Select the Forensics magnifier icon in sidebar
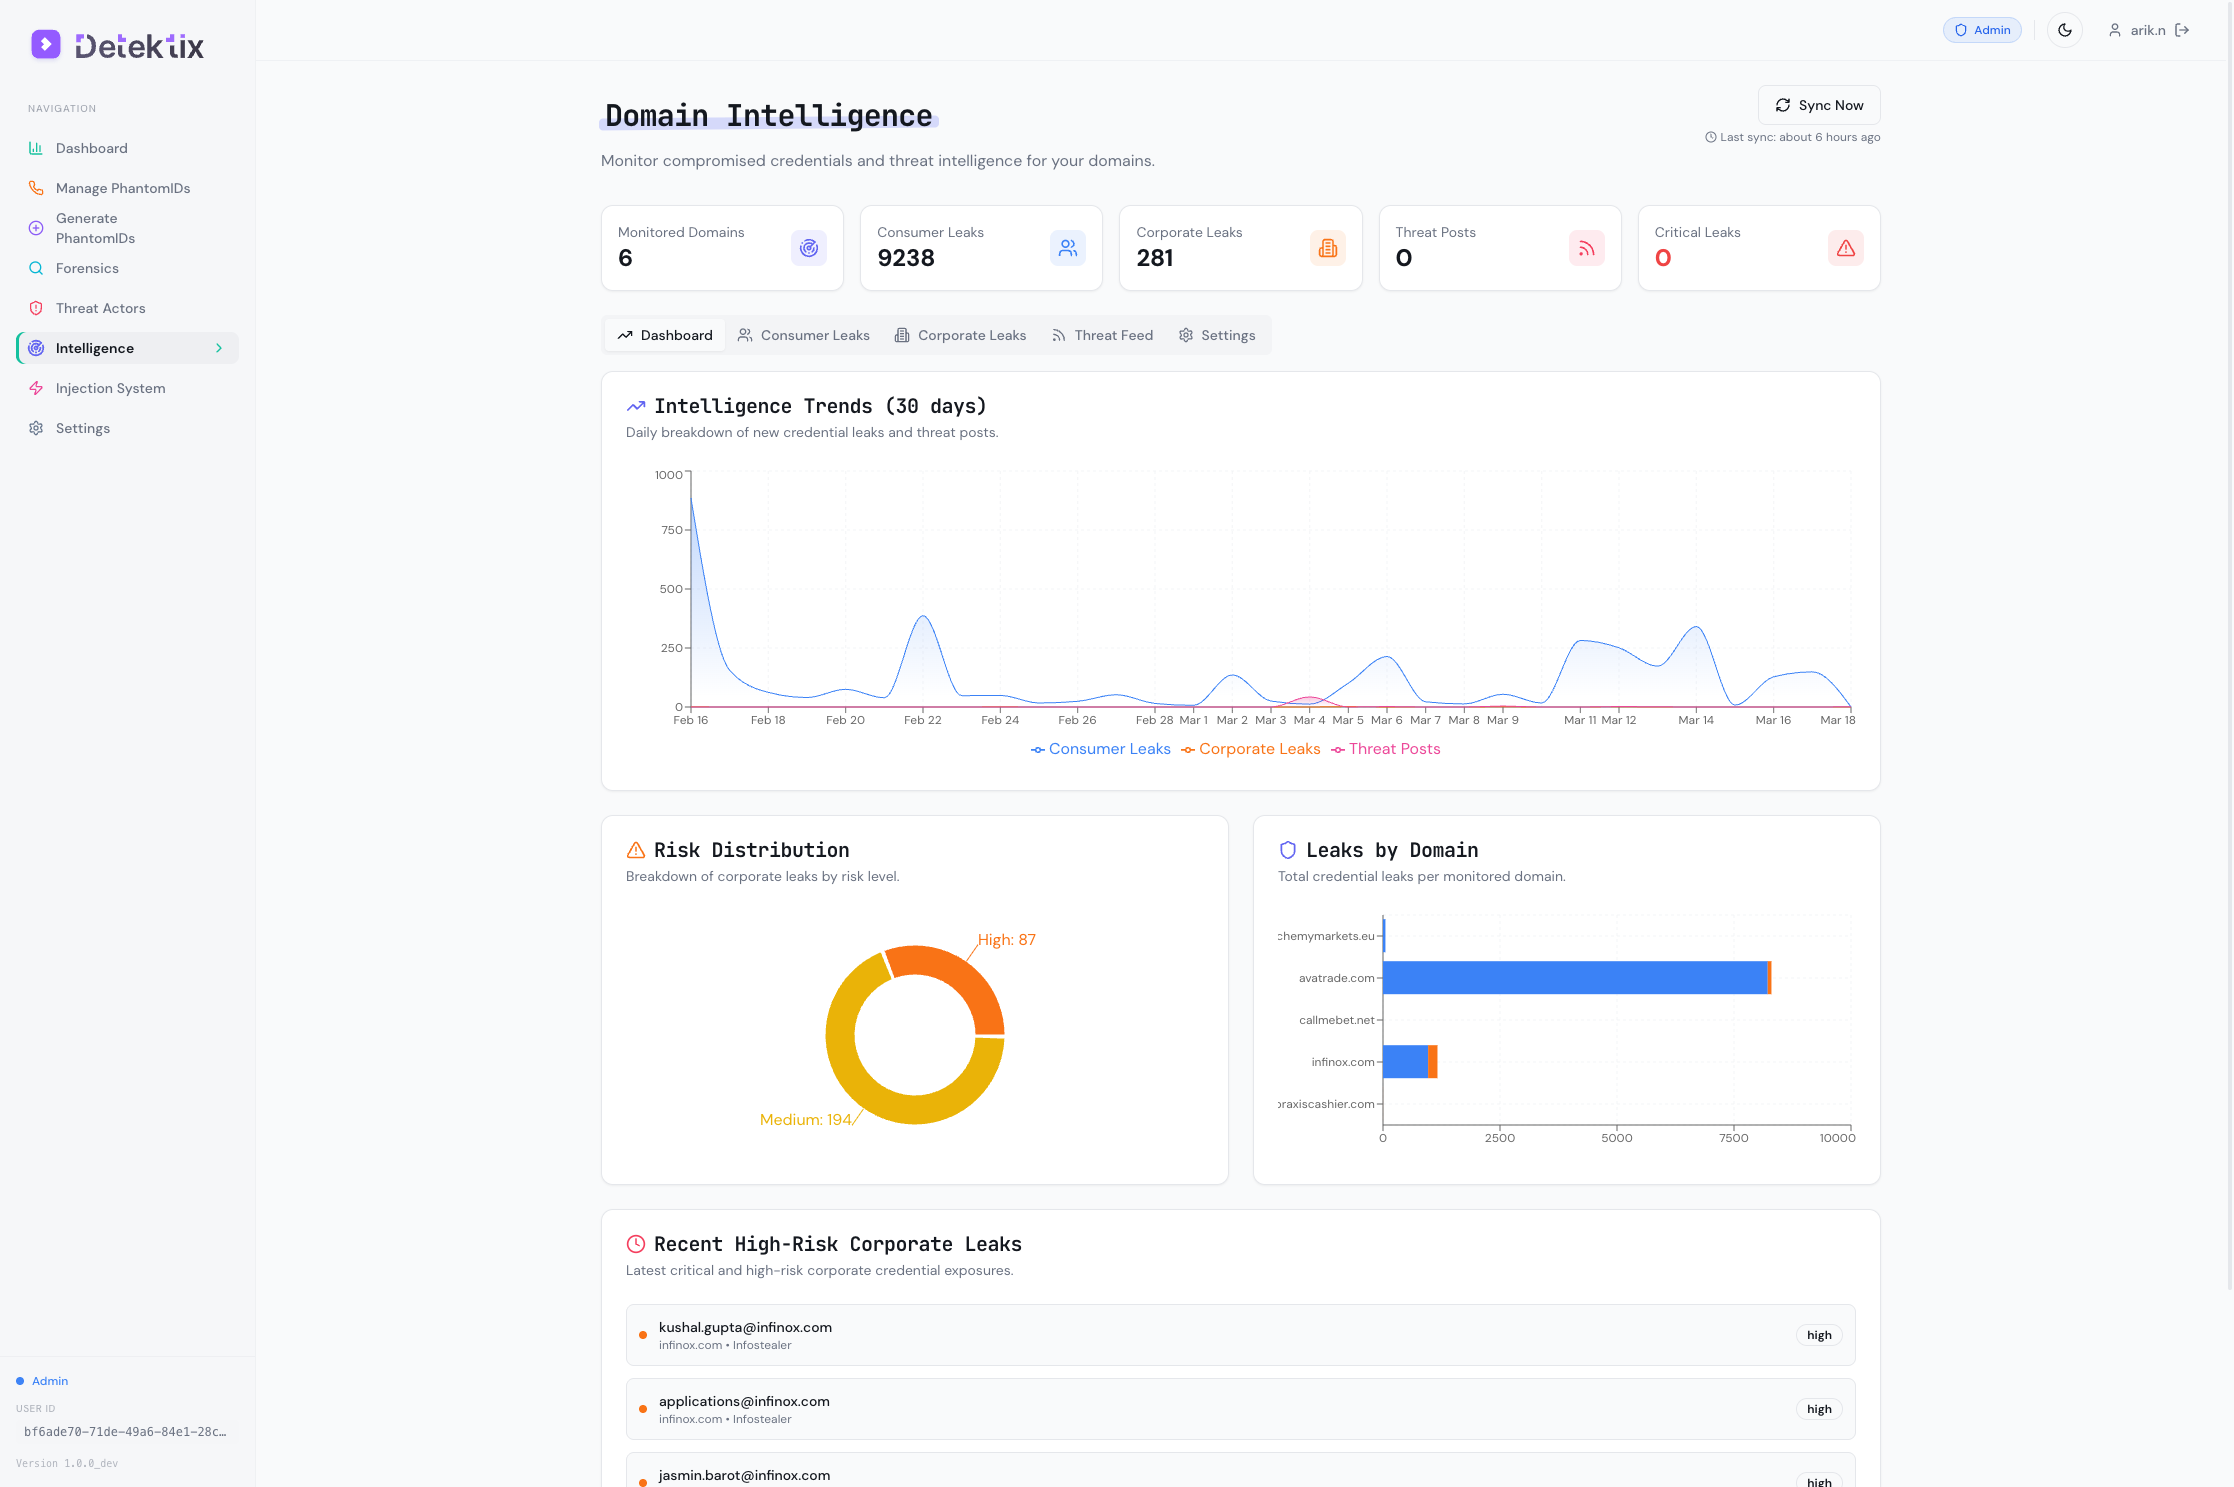Viewport: 2234px width, 1487px height. [x=36, y=268]
